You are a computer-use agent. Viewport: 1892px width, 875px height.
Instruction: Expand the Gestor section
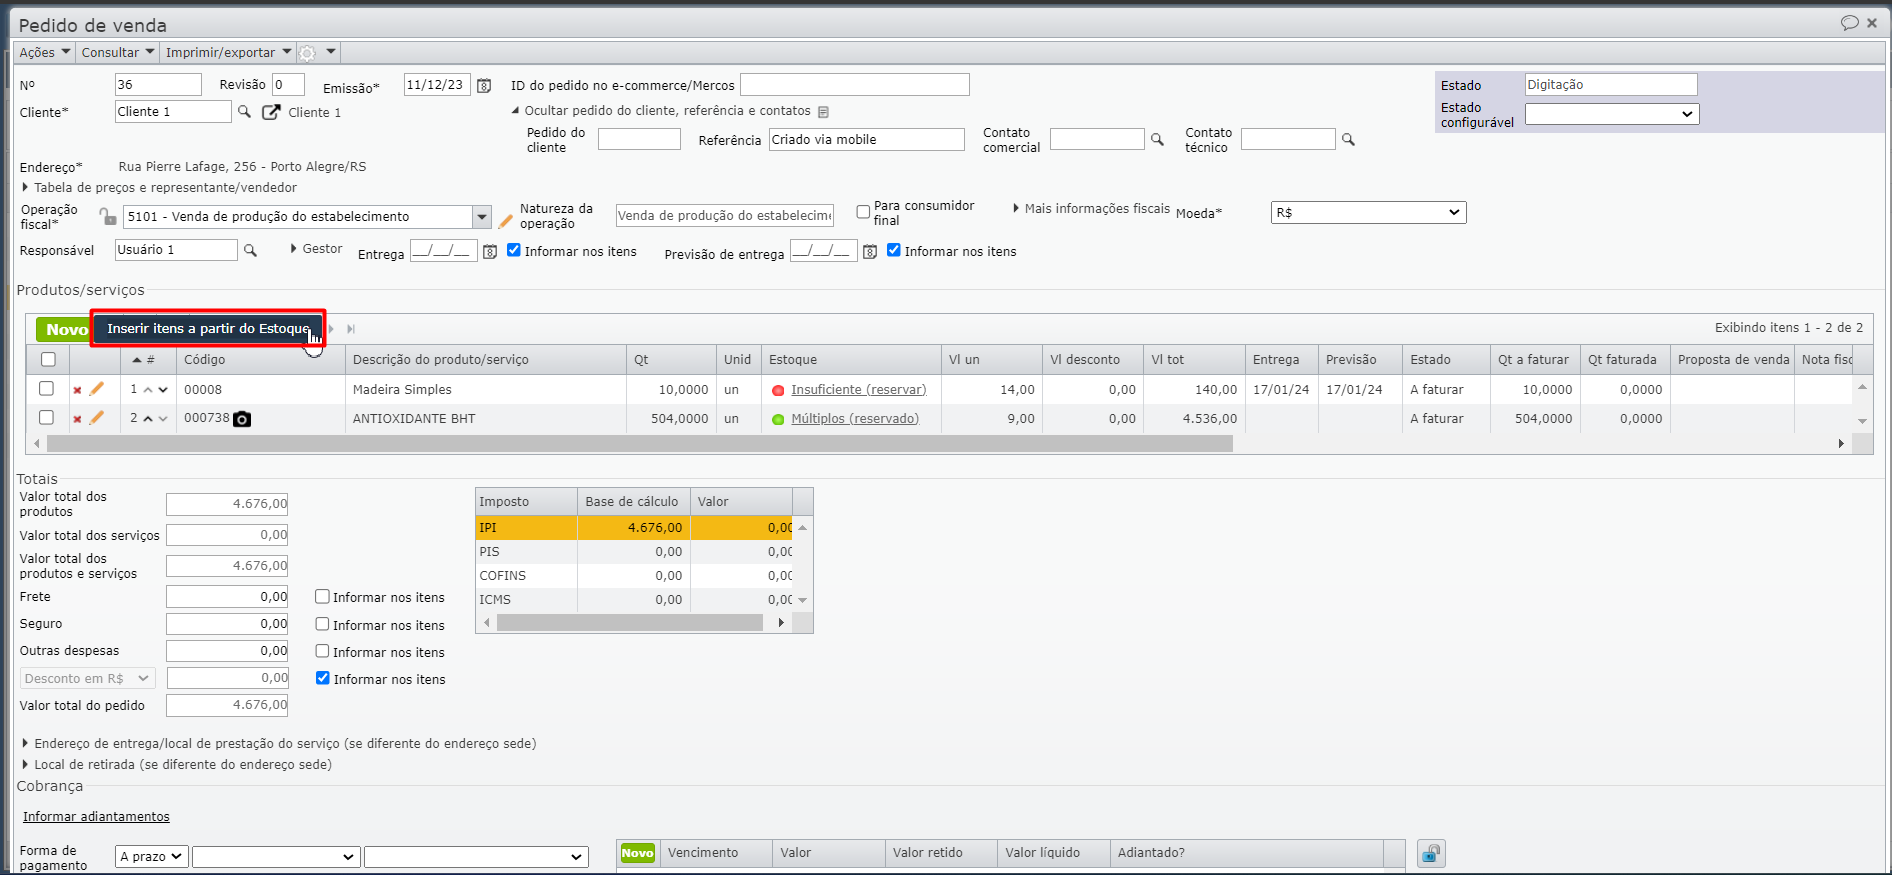click(x=316, y=249)
